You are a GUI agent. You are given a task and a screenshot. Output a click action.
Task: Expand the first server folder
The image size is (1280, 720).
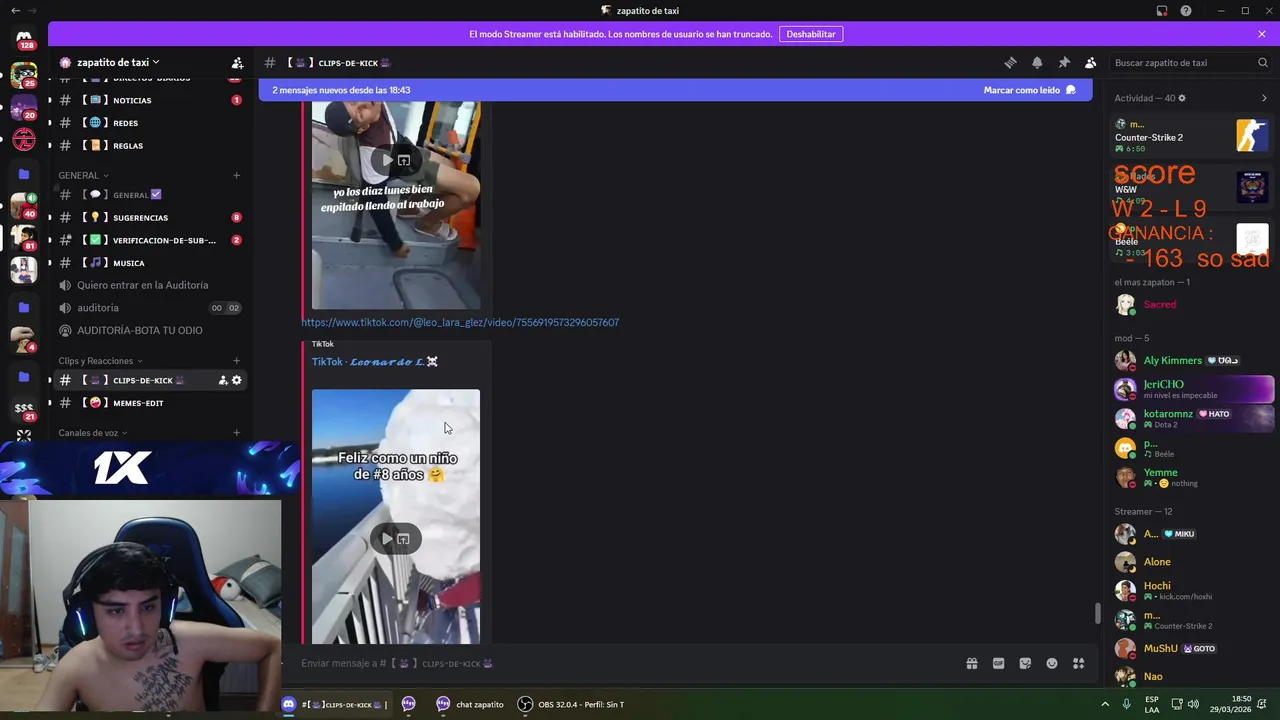pyautogui.click(x=24, y=174)
